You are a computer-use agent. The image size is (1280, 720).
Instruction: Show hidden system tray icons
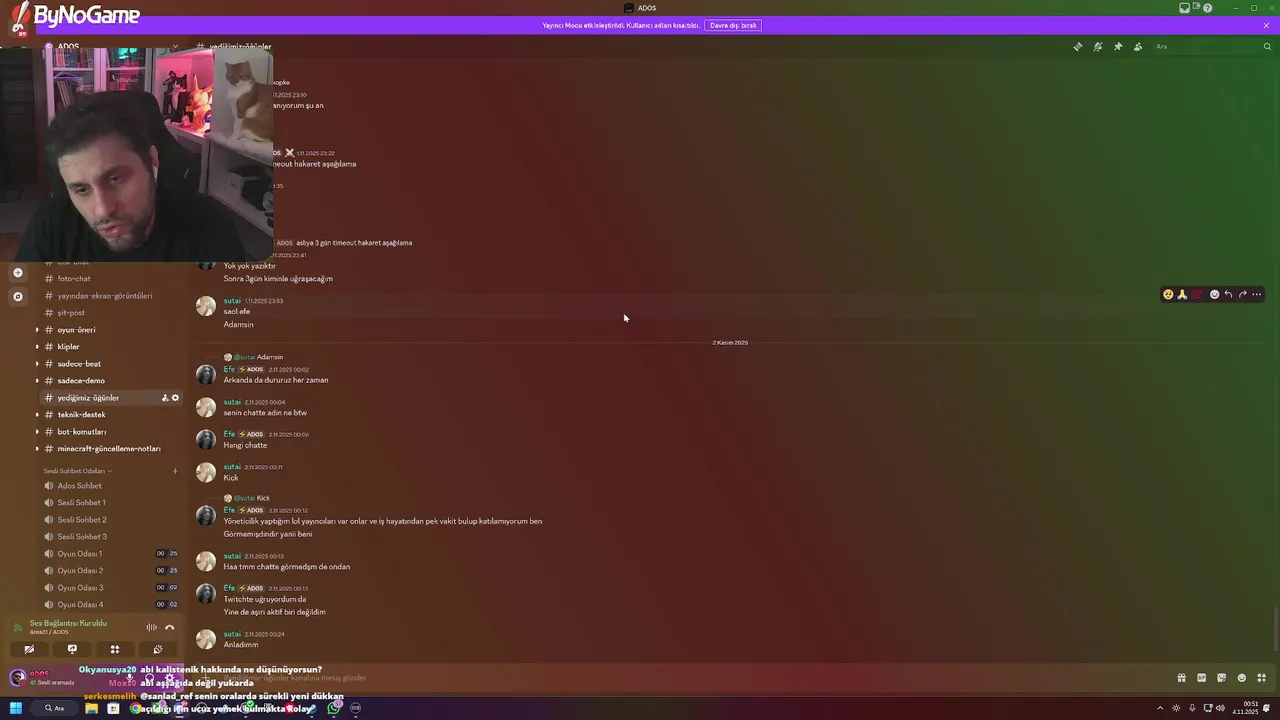click(x=1160, y=708)
